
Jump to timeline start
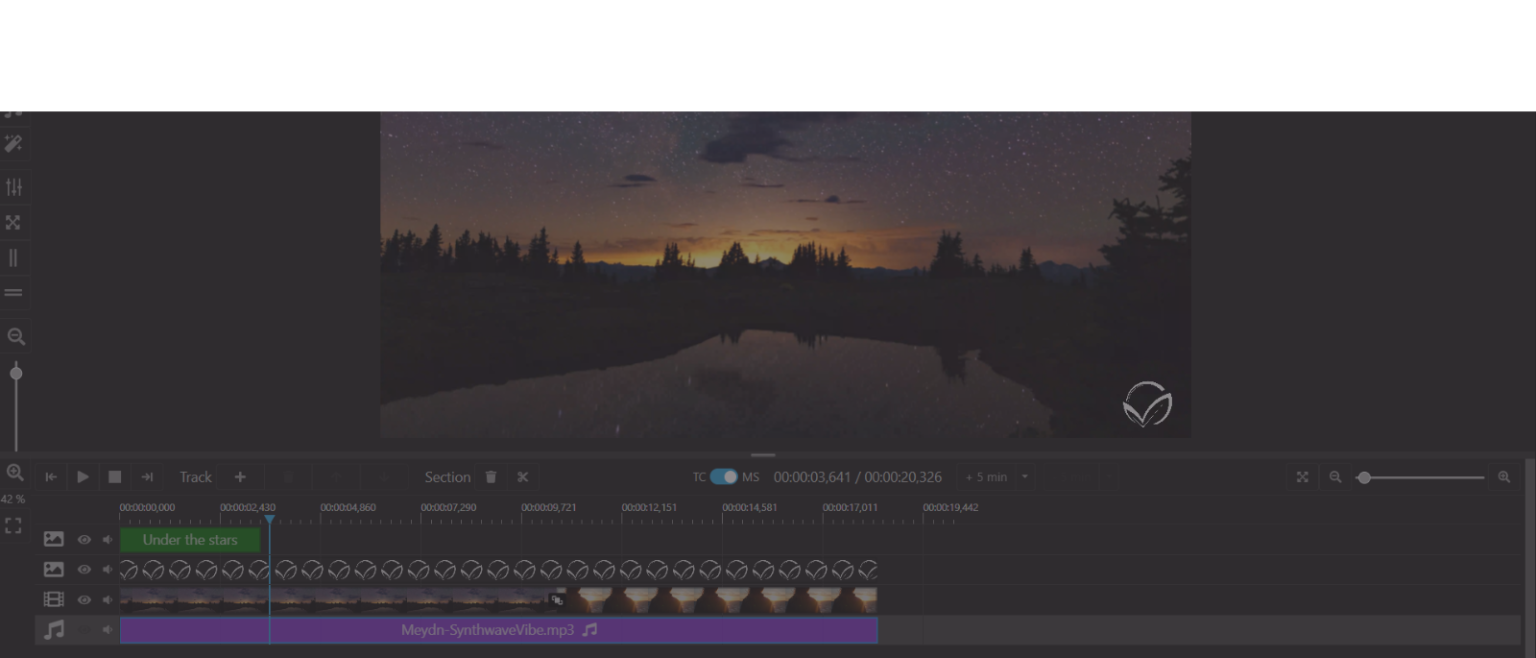pos(51,477)
